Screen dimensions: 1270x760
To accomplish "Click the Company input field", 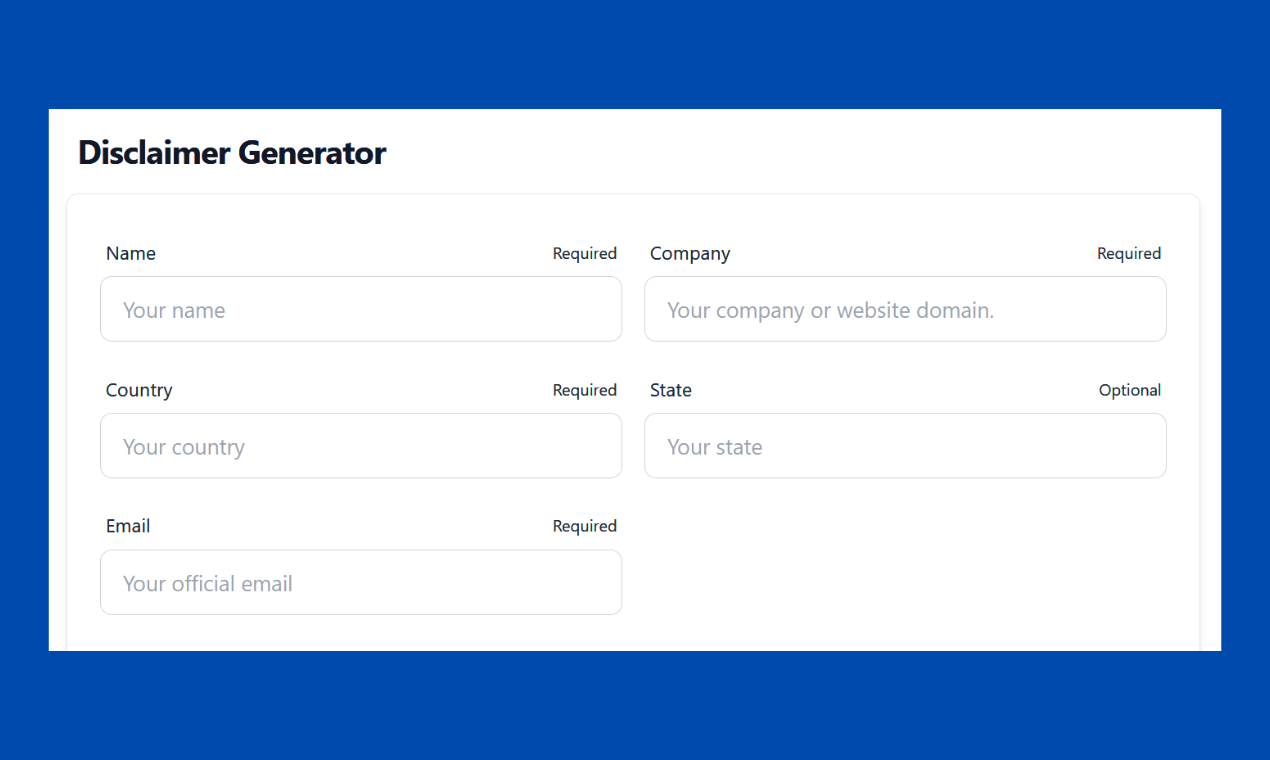I will (x=905, y=309).
